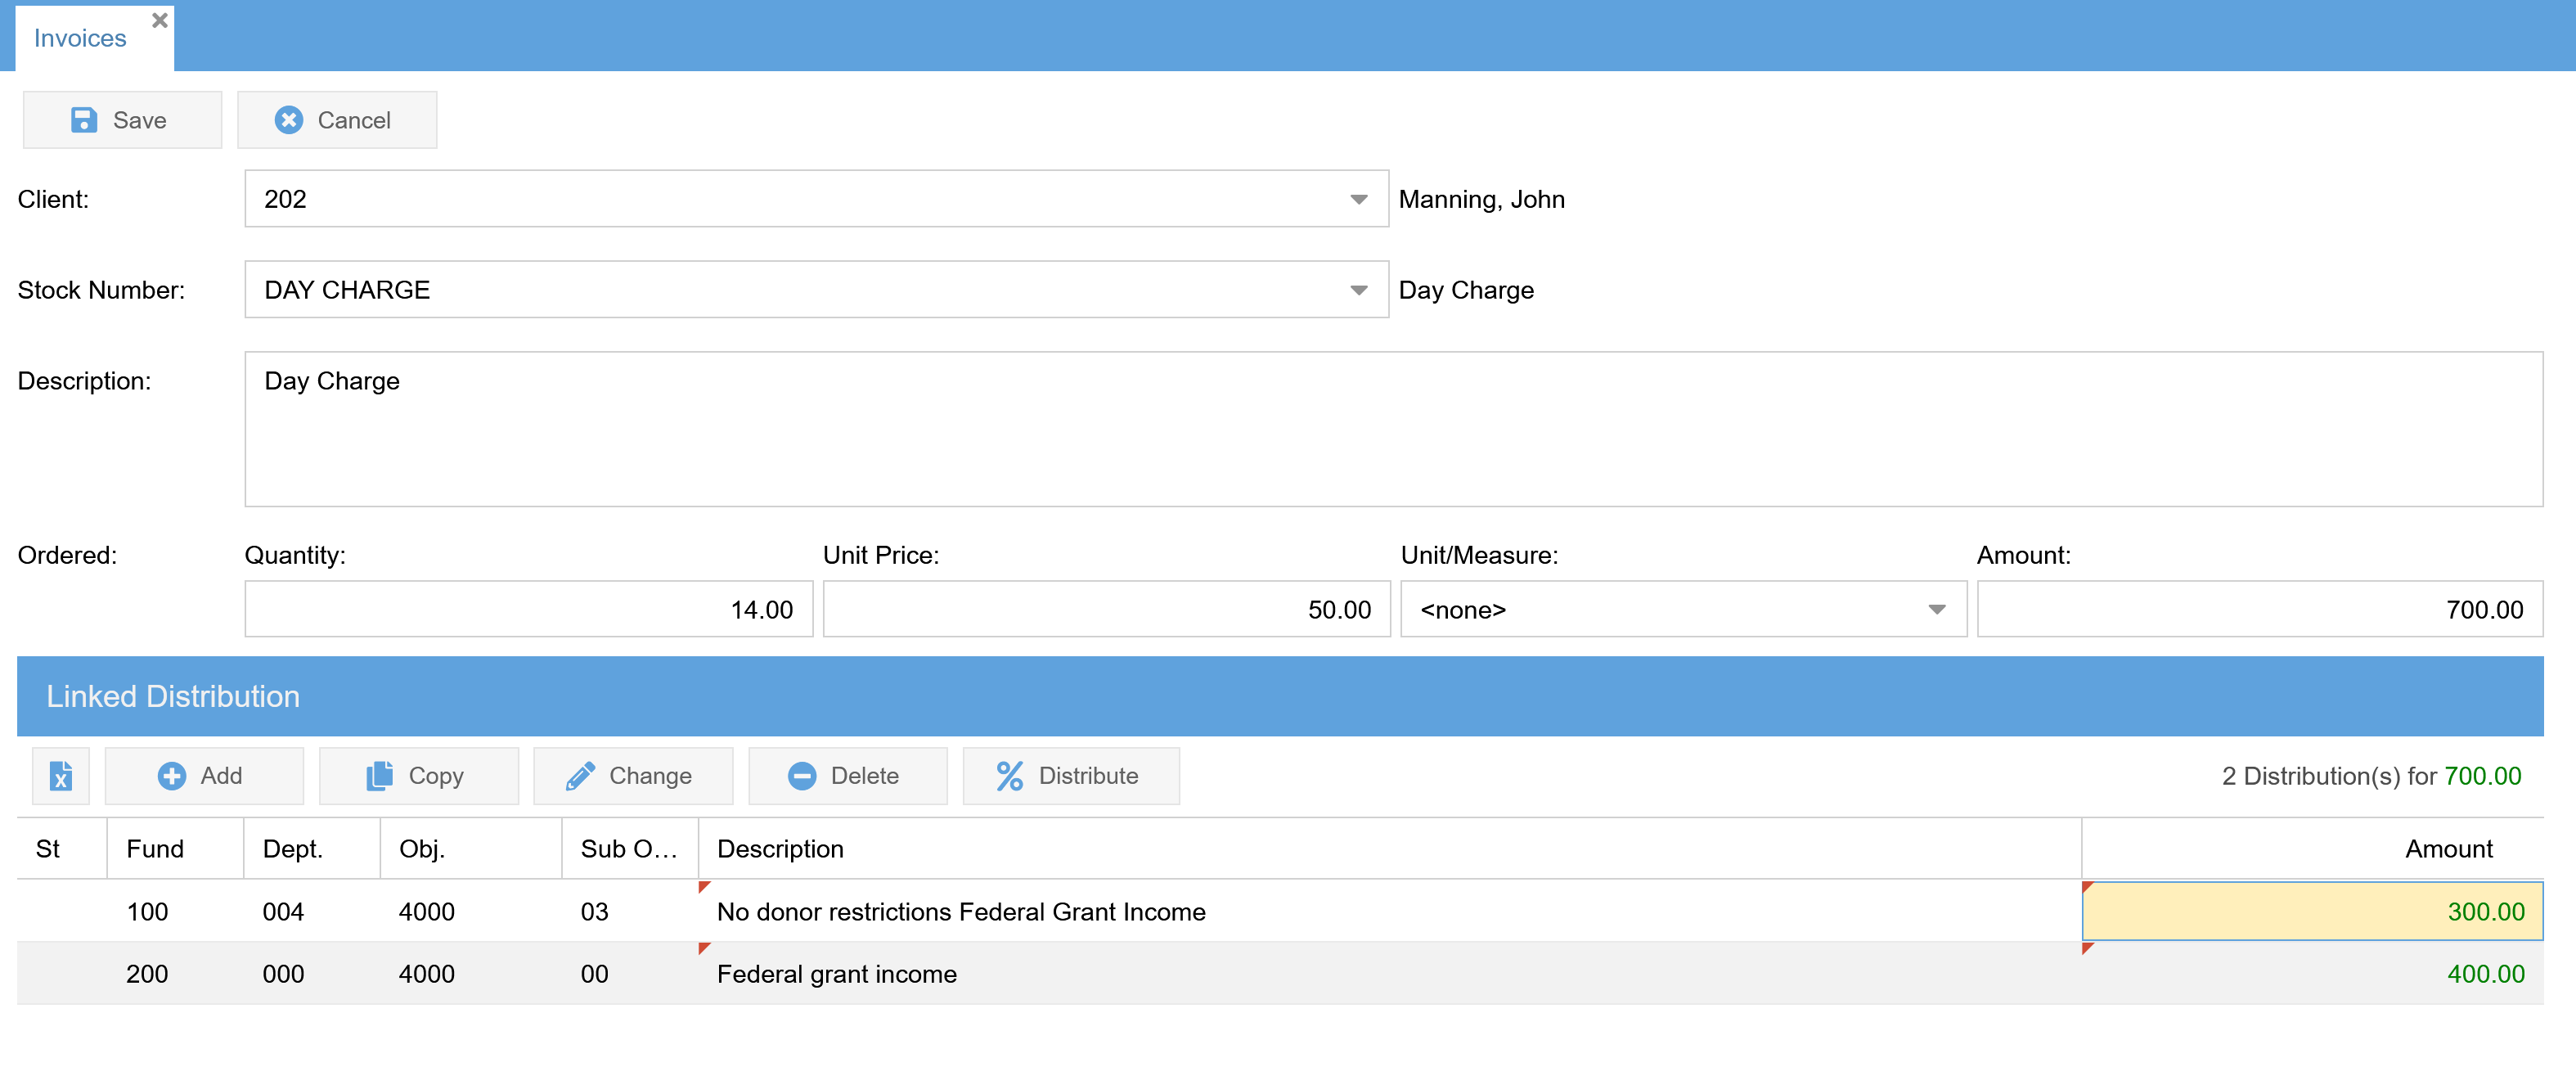Expand the Client dropdown arrow
2576x1085 pixels.
tap(1358, 199)
